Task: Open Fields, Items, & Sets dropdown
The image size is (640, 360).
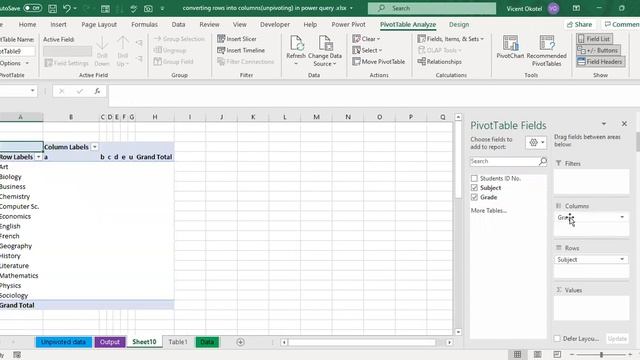Action: tap(451, 39)
